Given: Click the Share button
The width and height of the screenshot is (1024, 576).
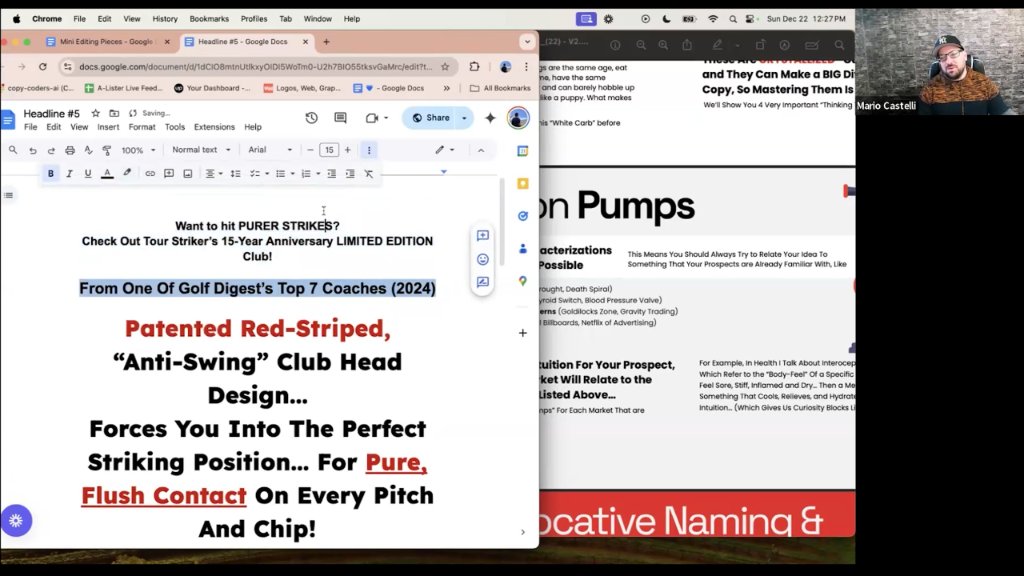Looking at the screenshot, I should pos(431,118).
